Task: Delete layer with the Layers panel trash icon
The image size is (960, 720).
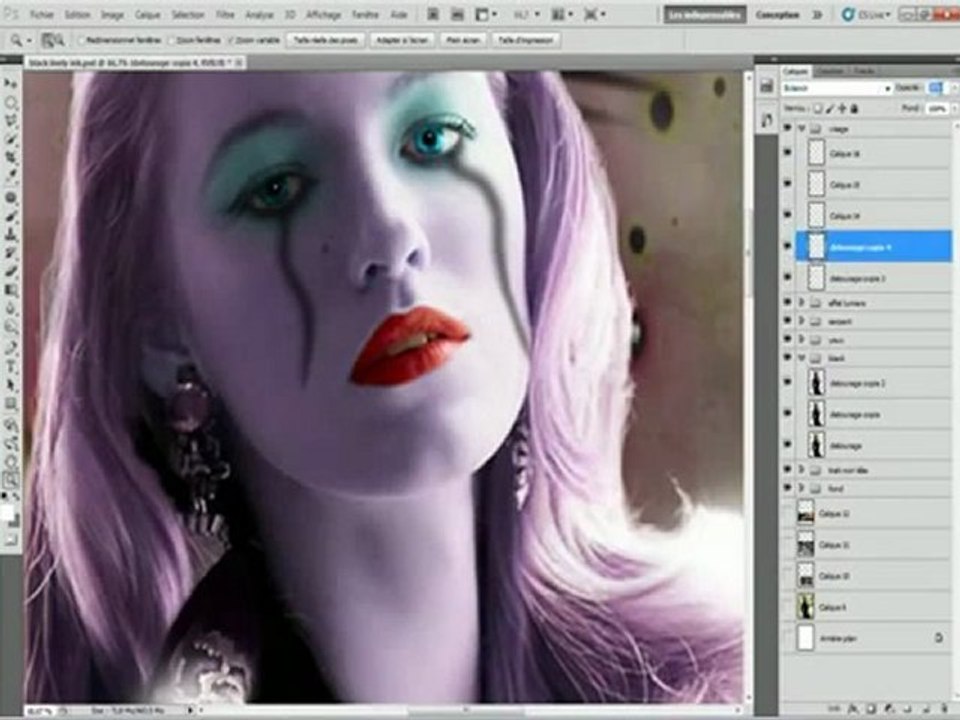Action: pos(943,709)
